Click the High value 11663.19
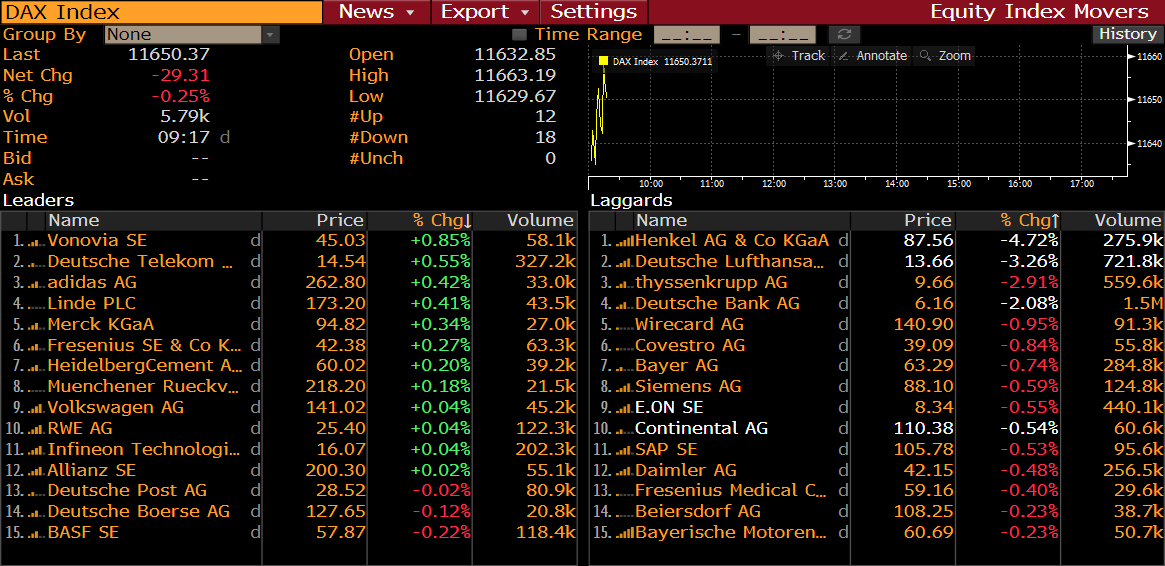Image resolution: width=1165 pixels, height=566 pixels. pyautogui.click(x=515, y=75)
